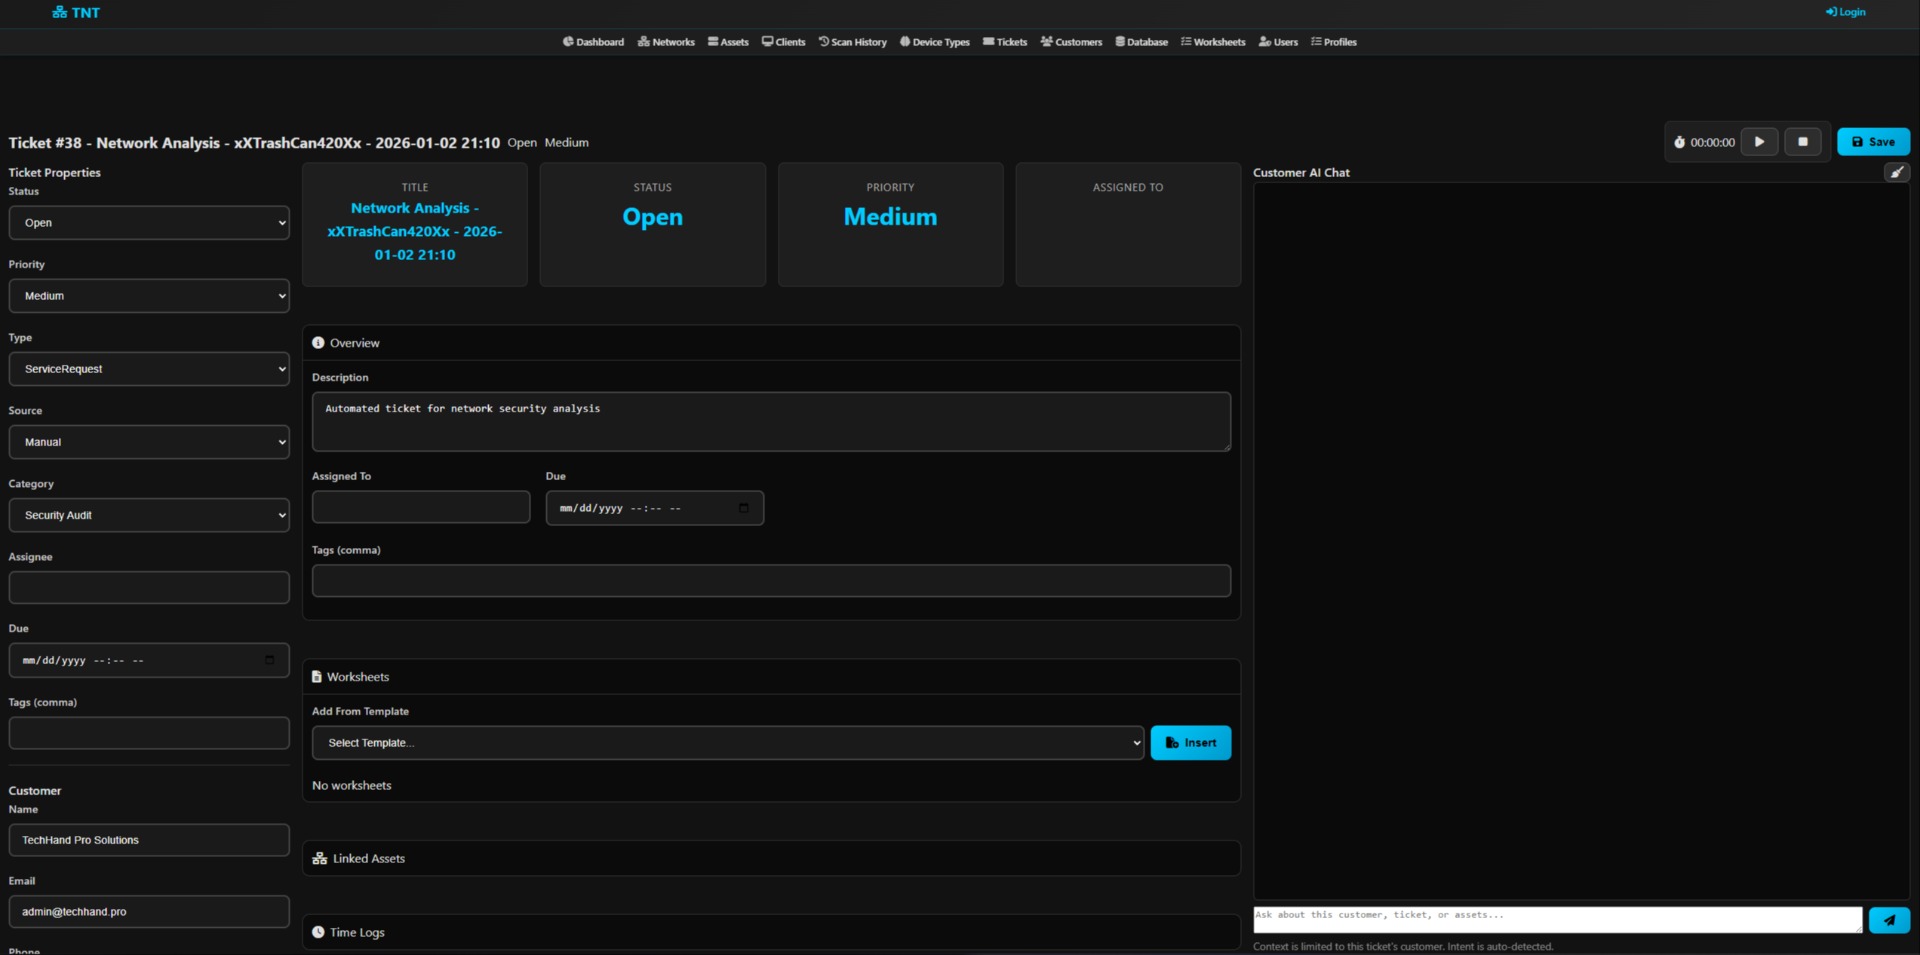Clear the Customer AI Chat with the broom icon

point(1897,172)
